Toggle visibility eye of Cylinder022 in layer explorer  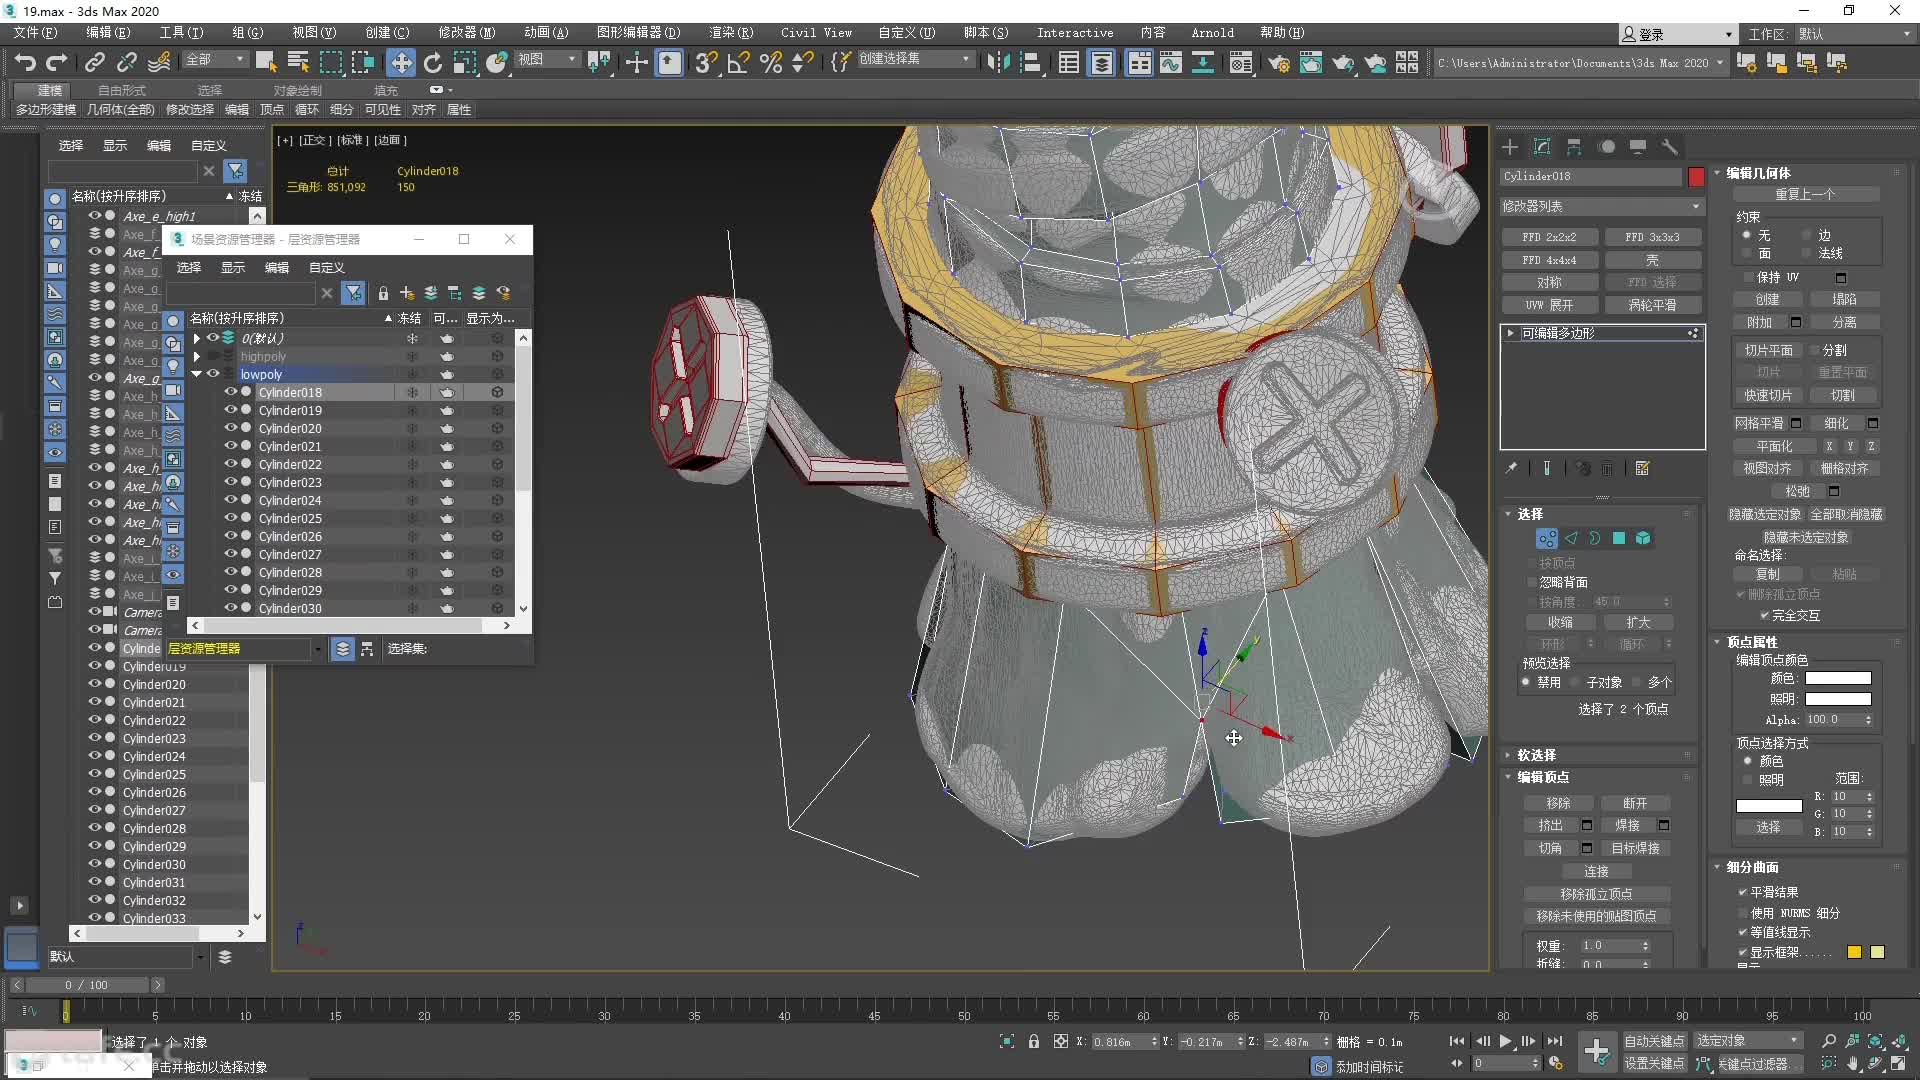[230, 464]
